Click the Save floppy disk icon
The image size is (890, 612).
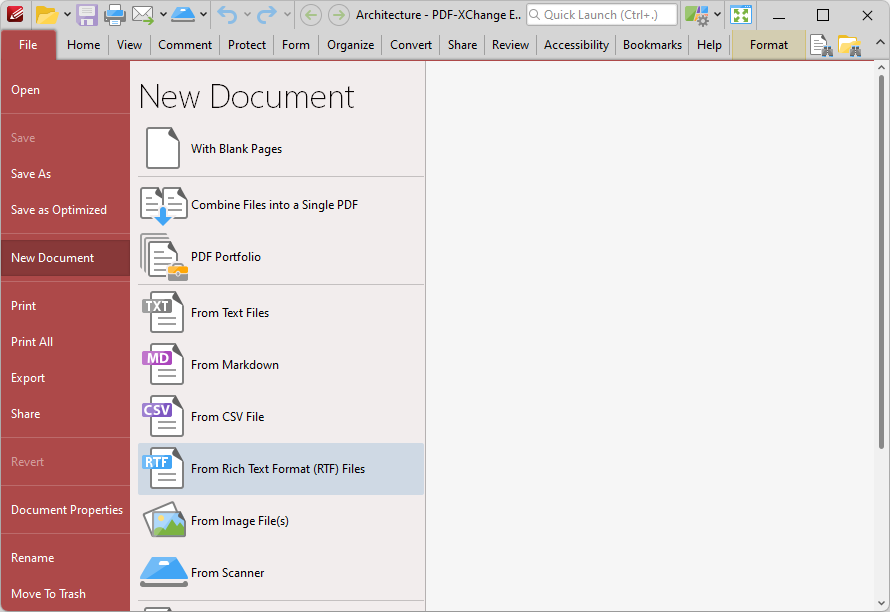[87, 15]
